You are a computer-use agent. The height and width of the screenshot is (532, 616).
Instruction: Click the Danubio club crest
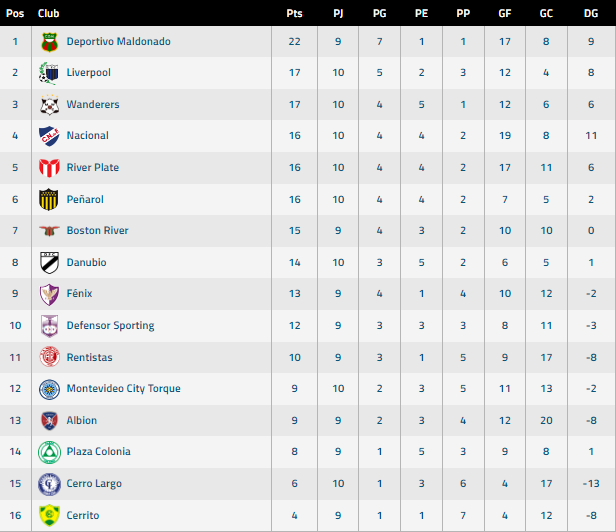coord(48,262)
